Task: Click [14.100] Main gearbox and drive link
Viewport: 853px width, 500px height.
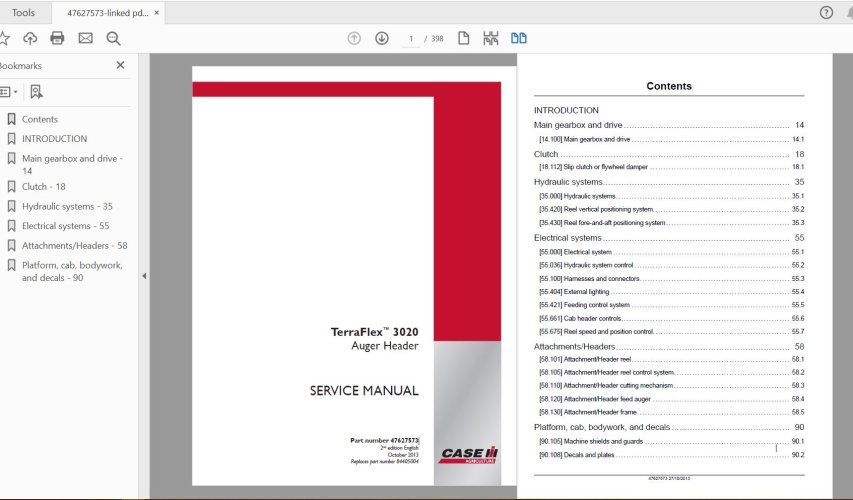Action: click(x=671, y=139)
